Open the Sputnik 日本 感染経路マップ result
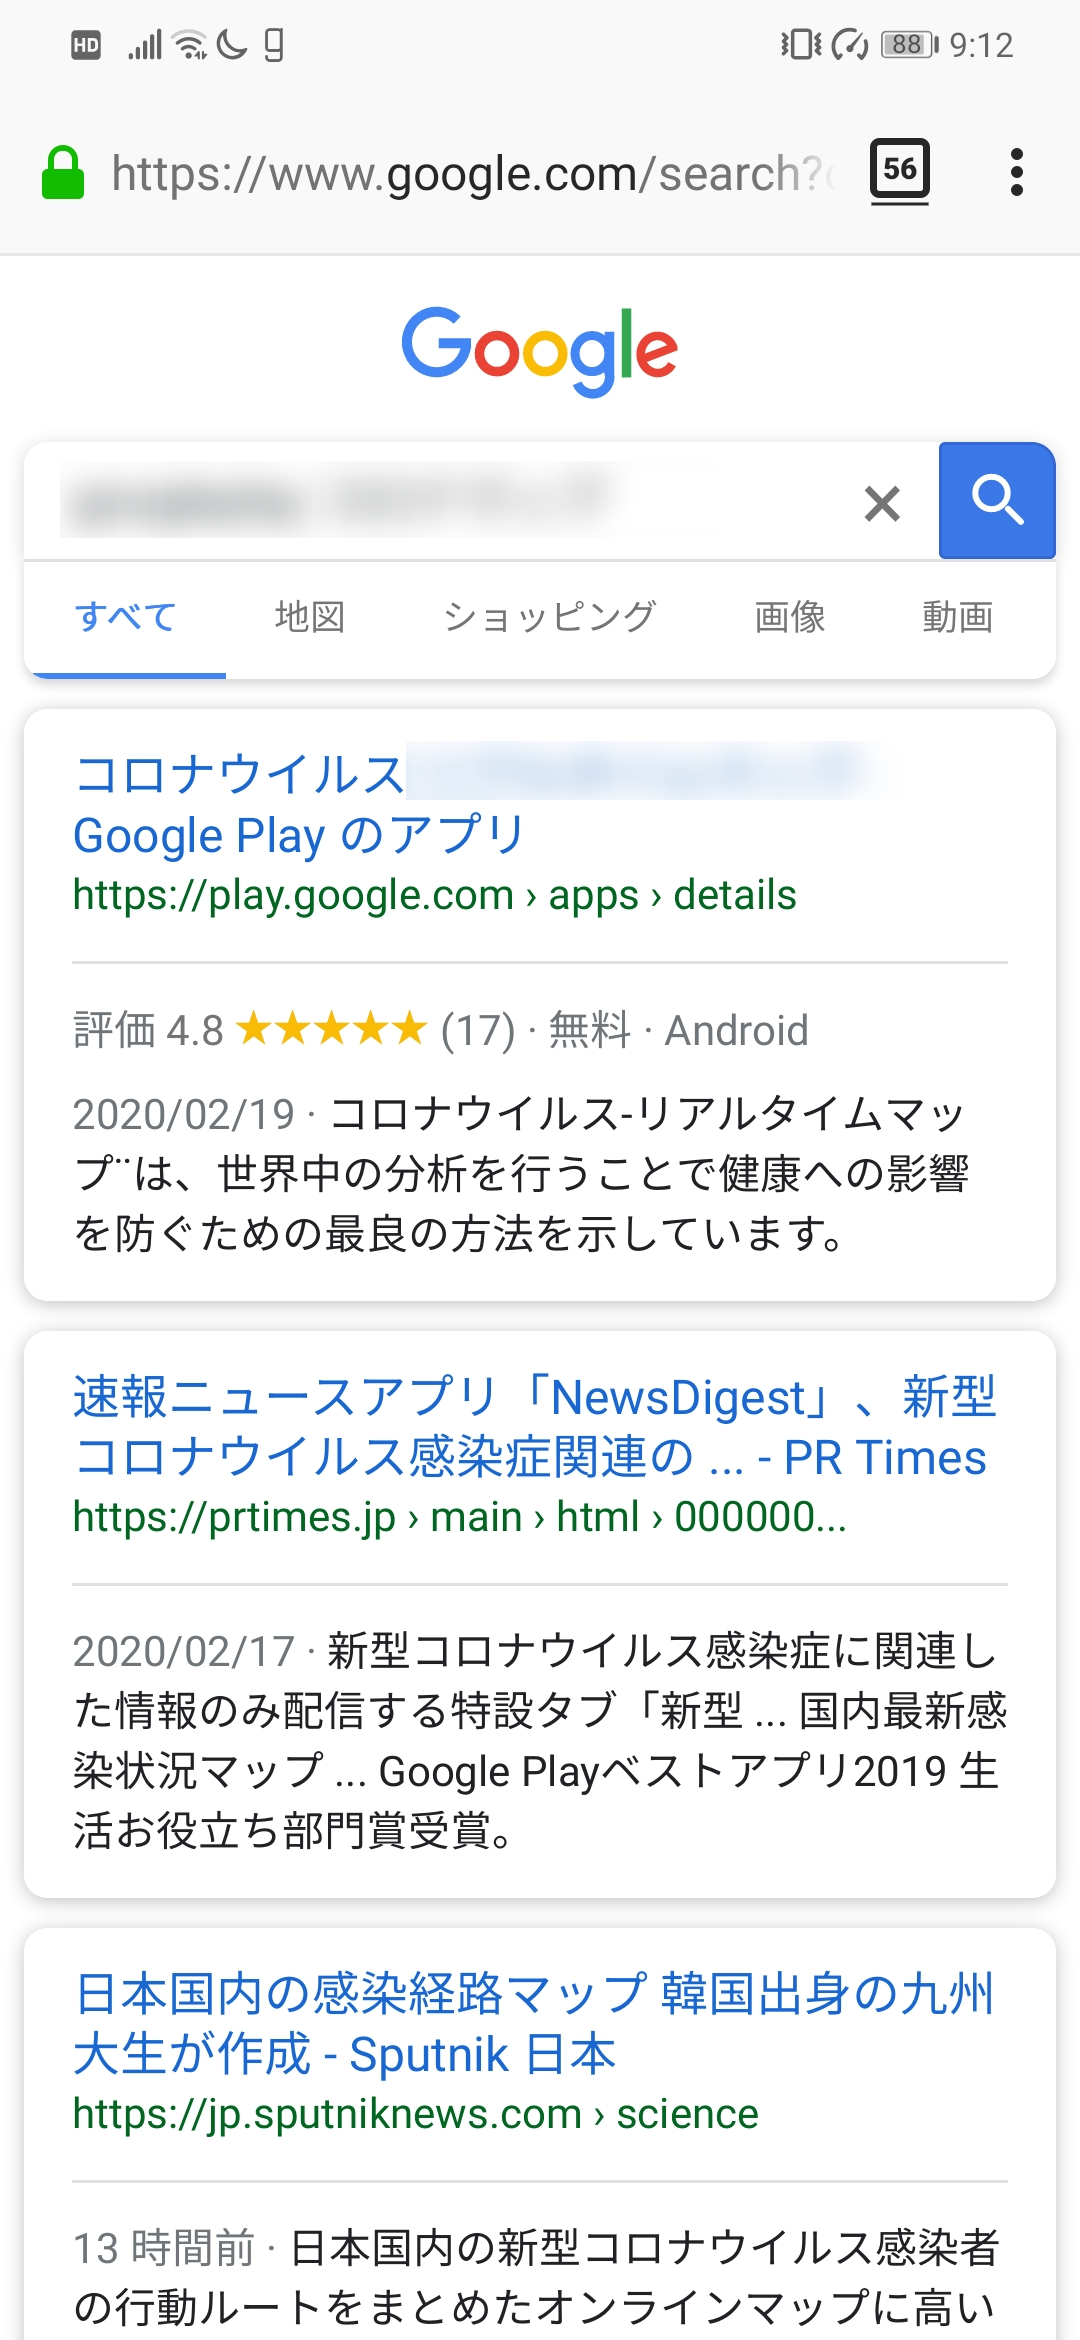Image resolution: width=1080 pixels, height=2340 pixels. pos(535,2024)
